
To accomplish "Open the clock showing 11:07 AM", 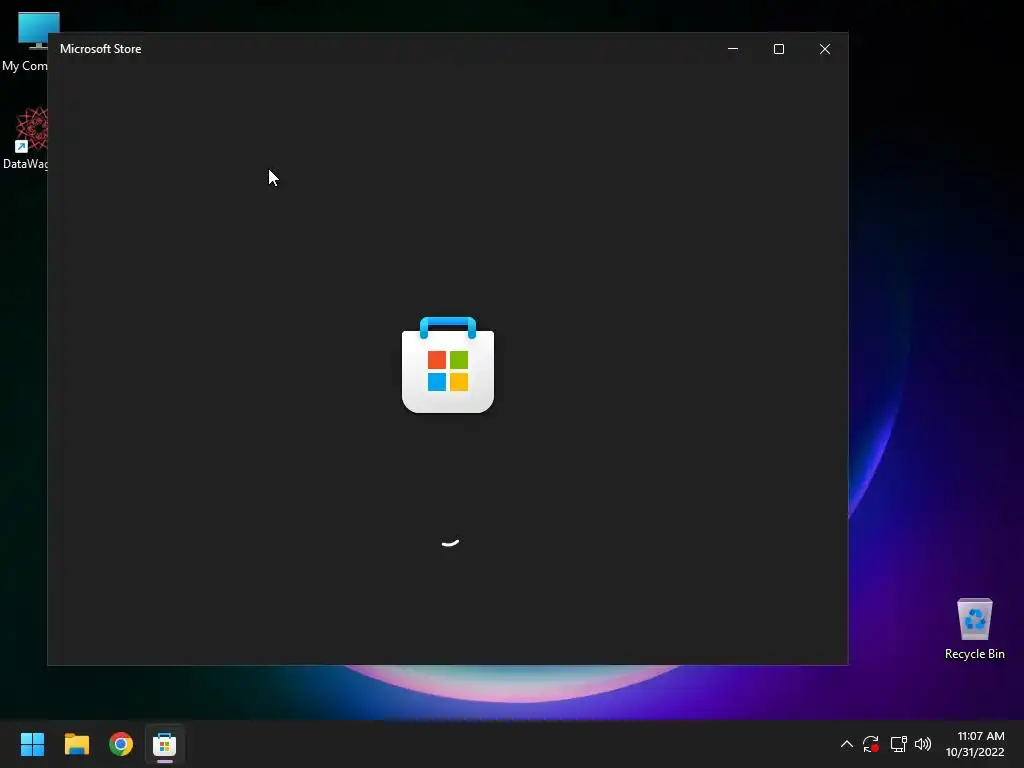I will tap(975, 744).
